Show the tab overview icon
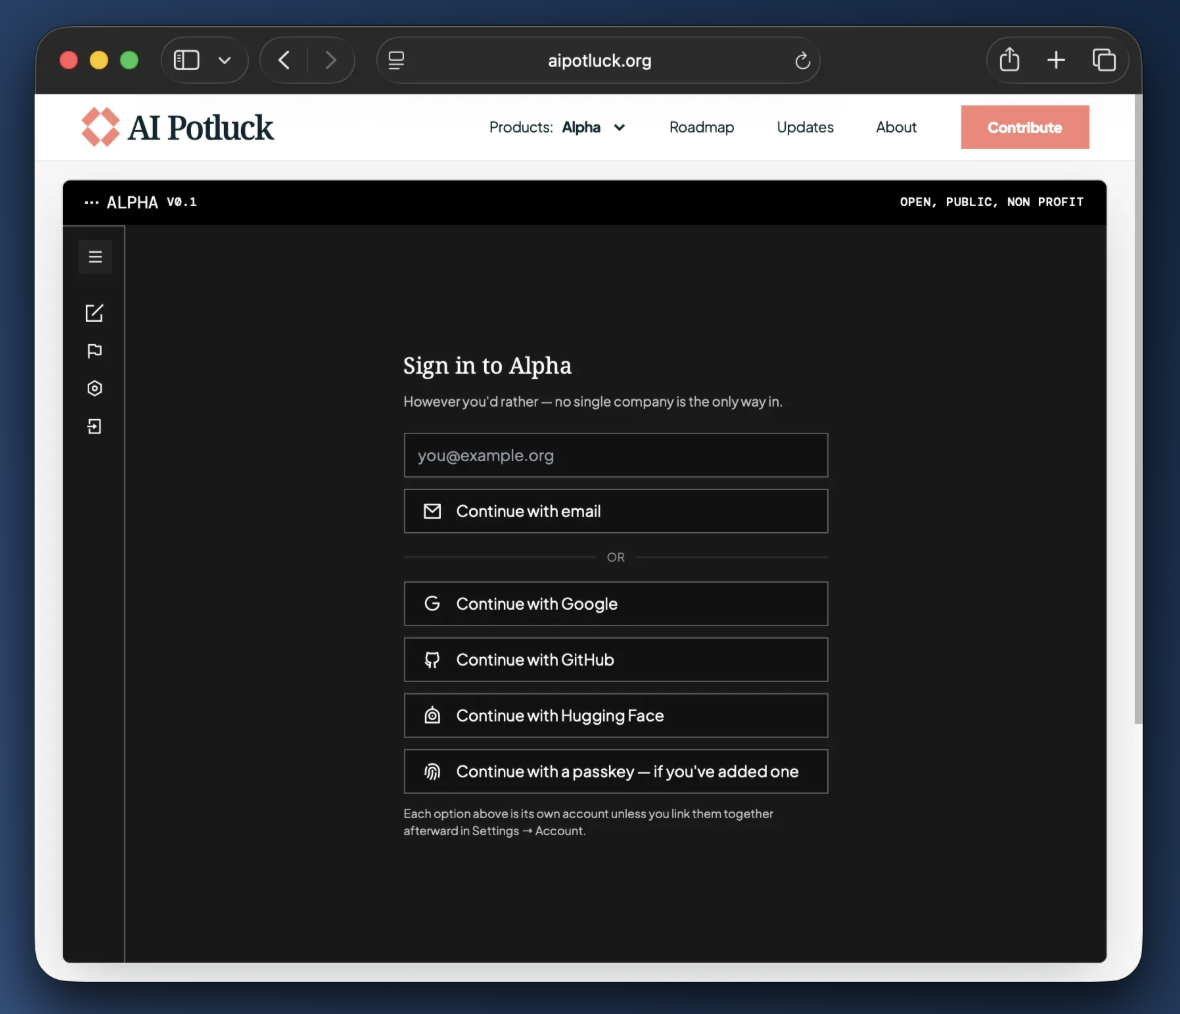Screen dimensions: 1180x1014 coord(1103,60)
